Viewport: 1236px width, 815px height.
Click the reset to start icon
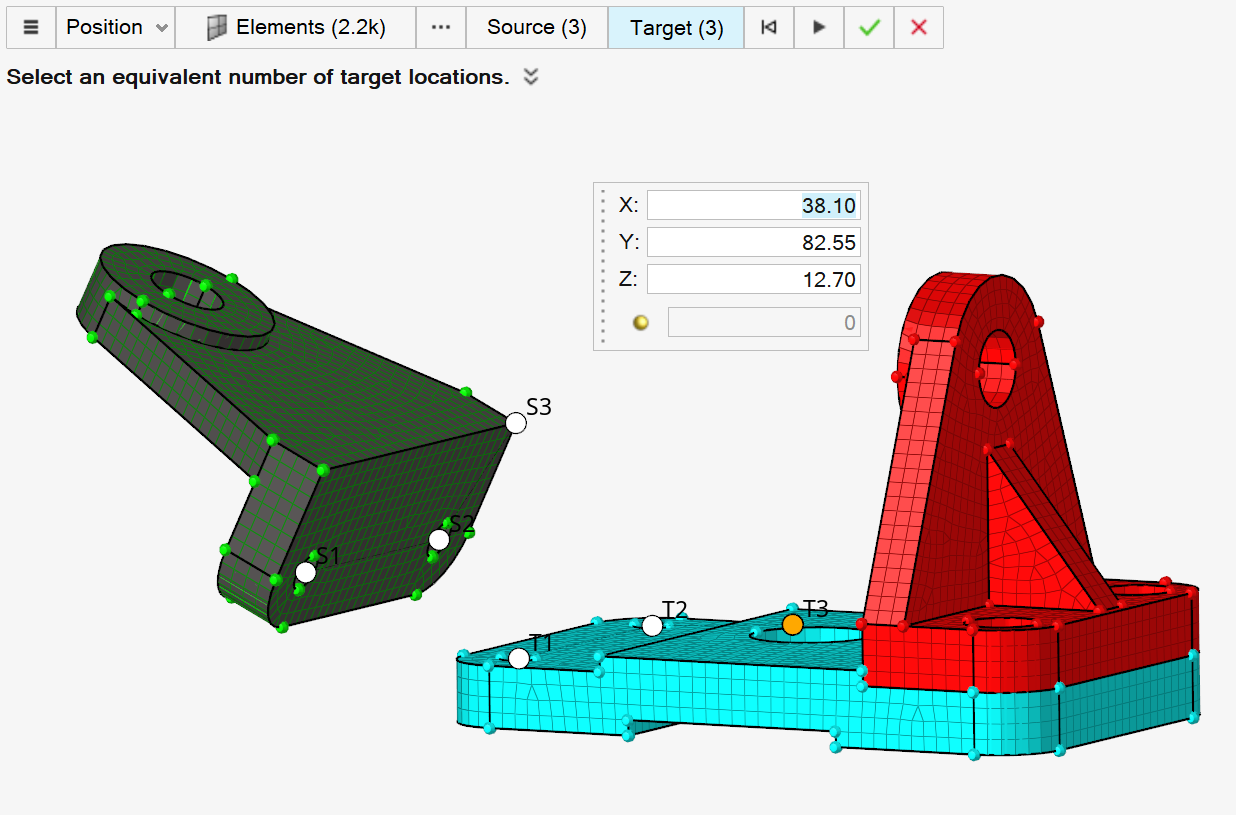pos(769,27)
